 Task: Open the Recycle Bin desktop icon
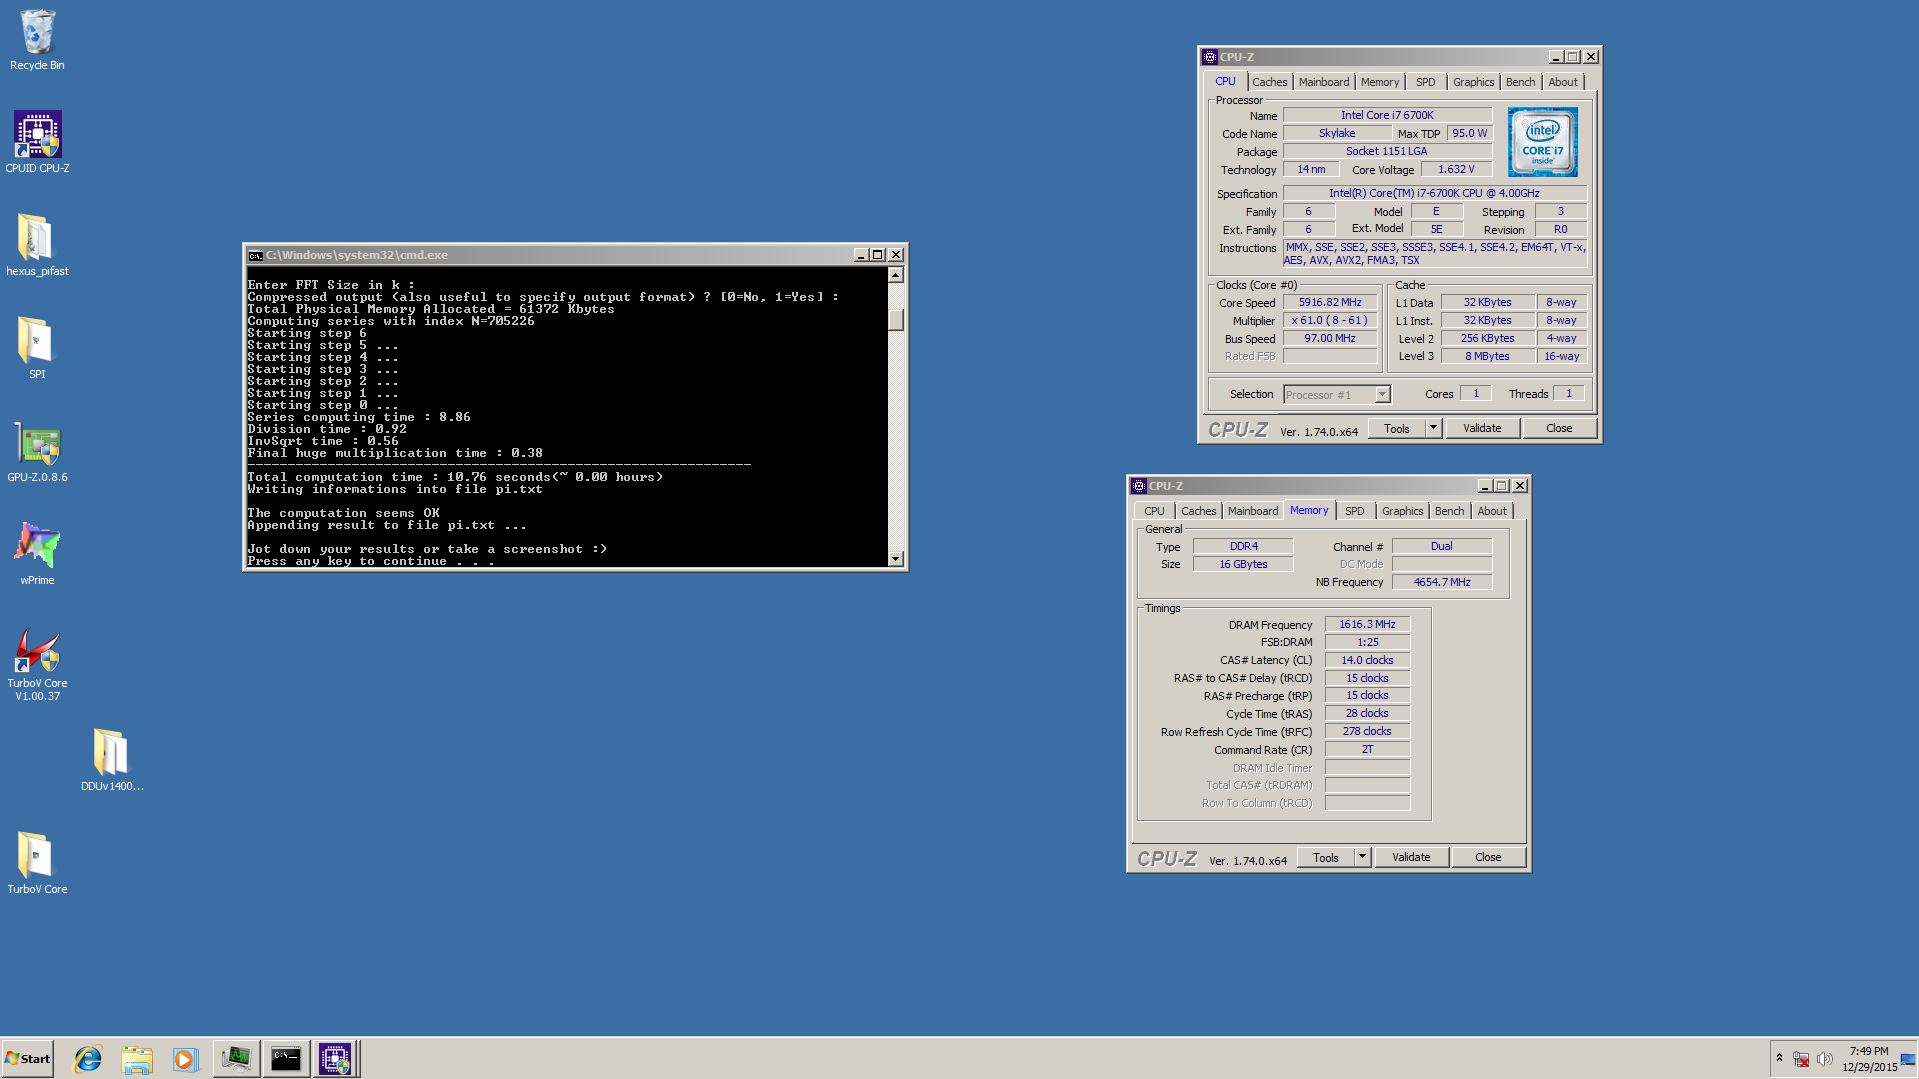click(37, 40)
